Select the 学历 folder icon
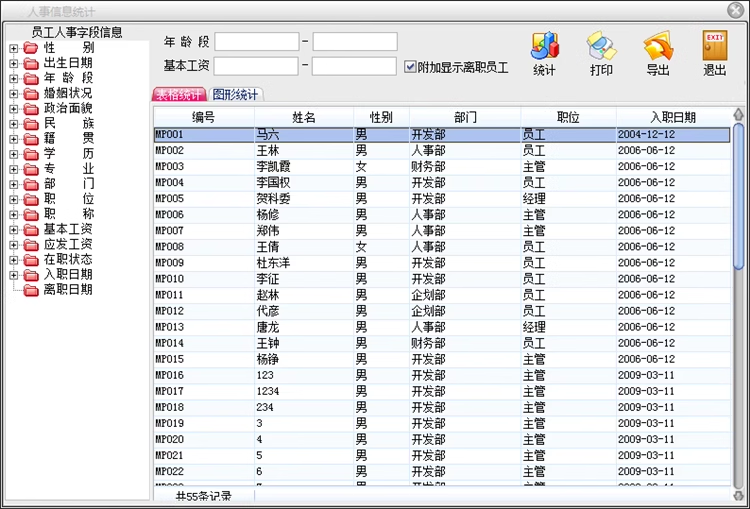Image resolution: width=750 pixels, height=509 pixels. tap(31, 154)
